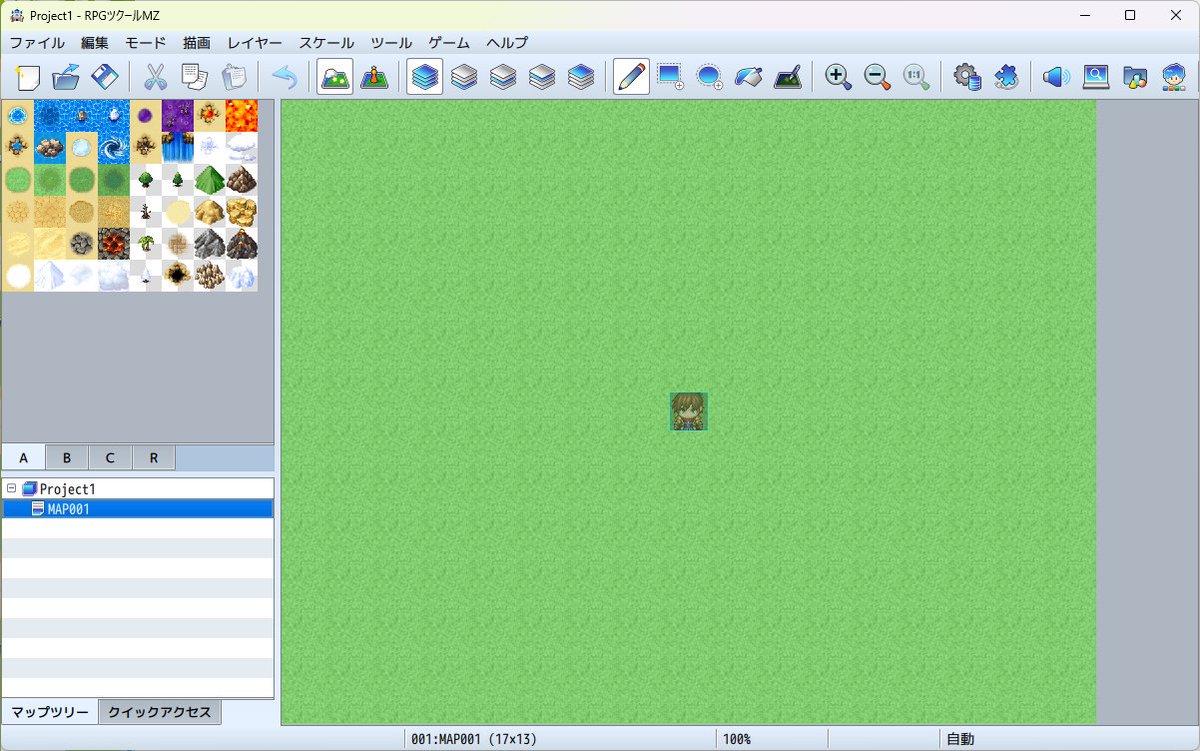1200x751 pixels.
Task: Click the Paste clipboard icon
Action: [232, 77]
